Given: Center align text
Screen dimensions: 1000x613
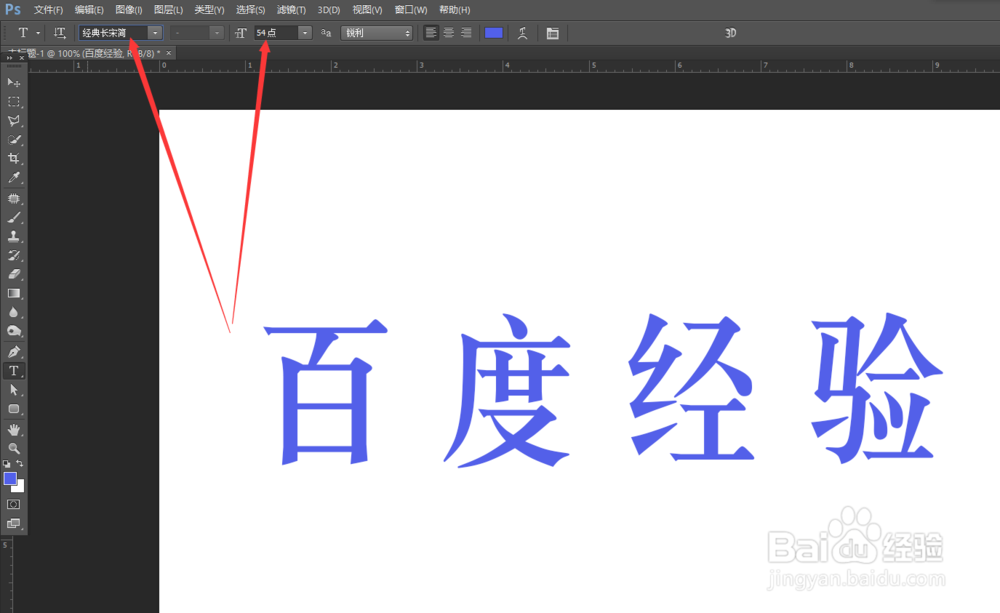Looking at the screenshot, I should [x=449, y=33].
